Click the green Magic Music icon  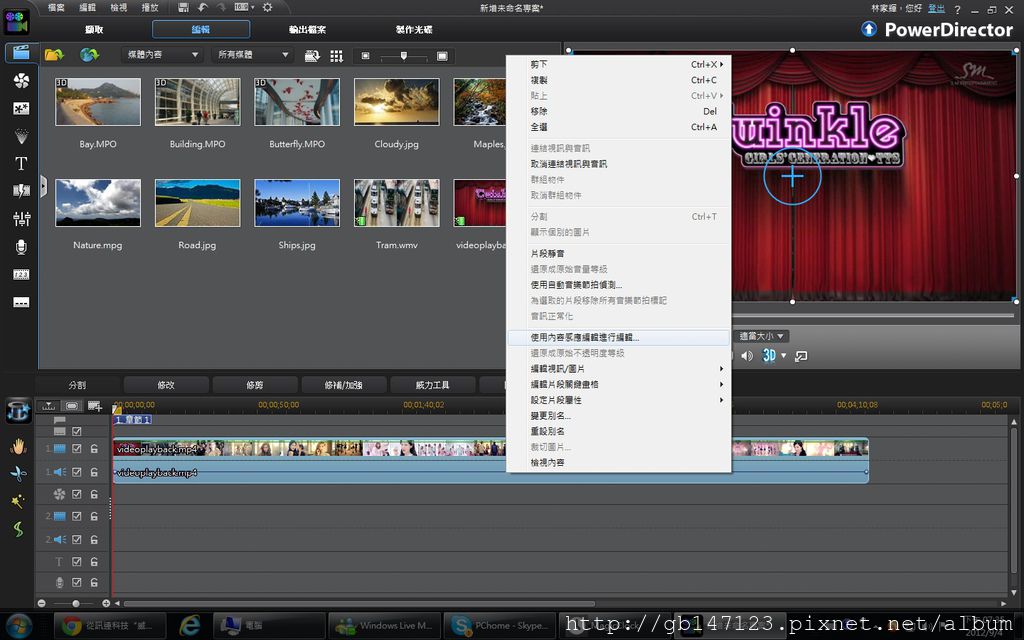(18, 528)
